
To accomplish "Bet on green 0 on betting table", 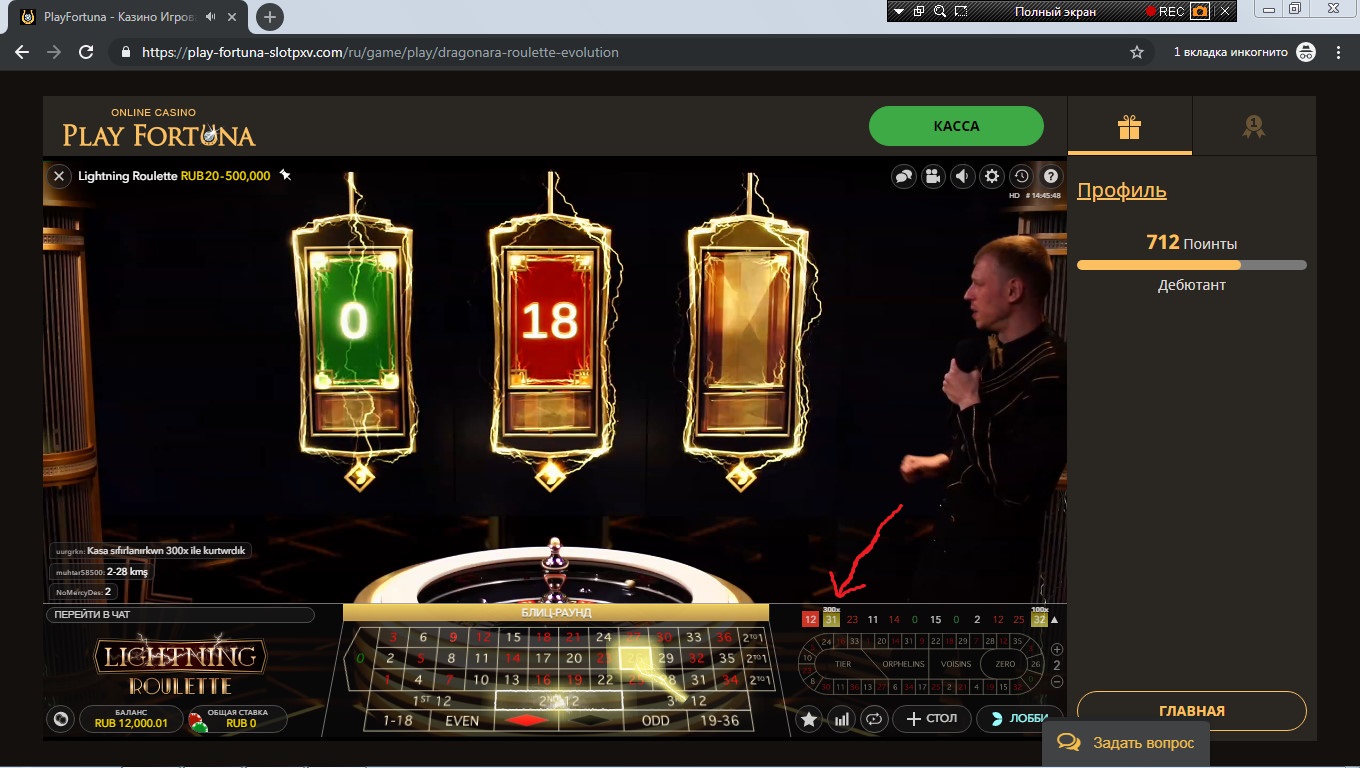I will [359, 658].
